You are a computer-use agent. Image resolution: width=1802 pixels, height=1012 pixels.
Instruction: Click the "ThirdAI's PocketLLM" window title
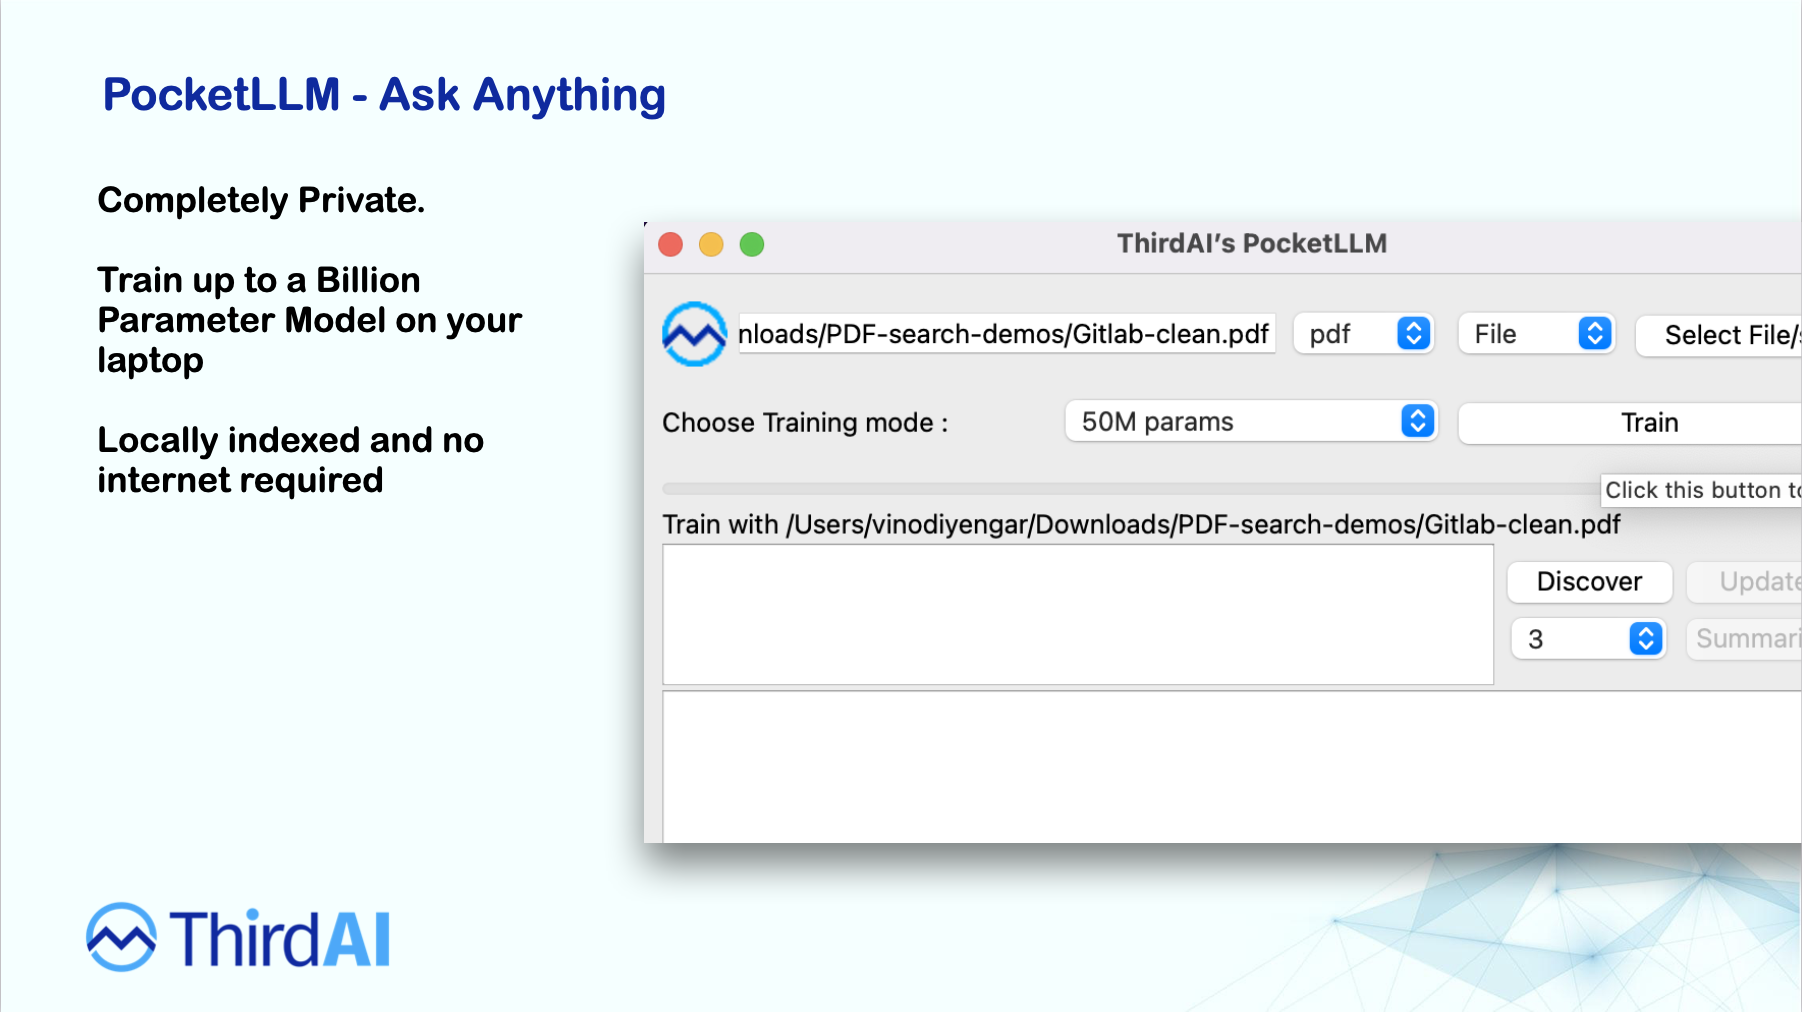click(1252, 243)
